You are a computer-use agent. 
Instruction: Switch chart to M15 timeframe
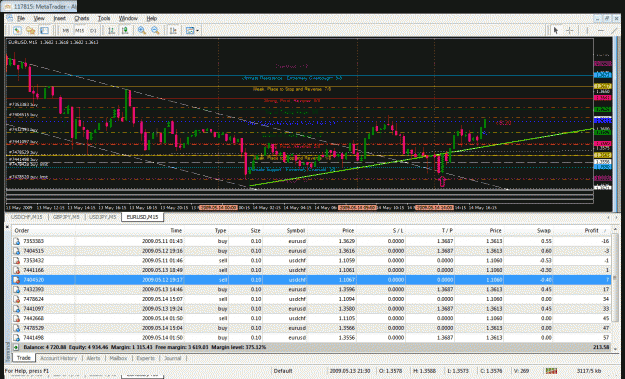pyautogui.click(x=80, y=30)
